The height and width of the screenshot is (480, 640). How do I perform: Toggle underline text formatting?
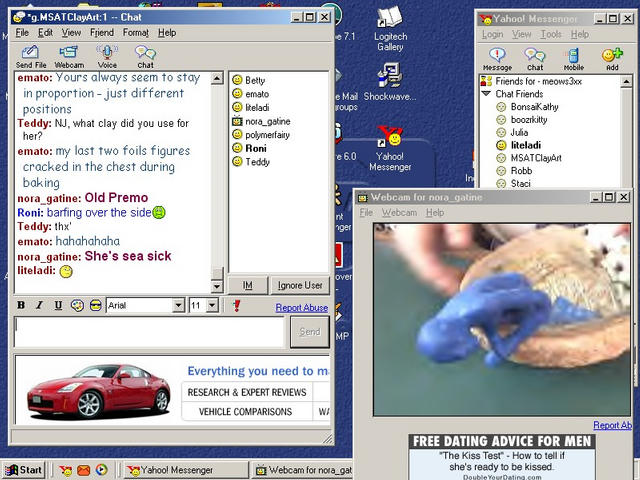pyautogui.click(x=58, y=305)
